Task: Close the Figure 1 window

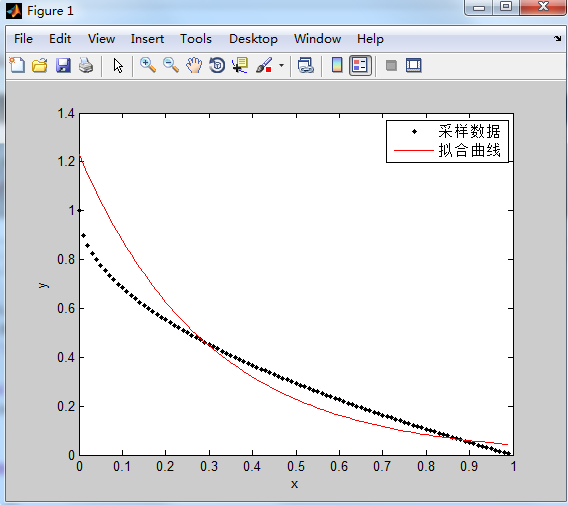Action: click(543, 7)
